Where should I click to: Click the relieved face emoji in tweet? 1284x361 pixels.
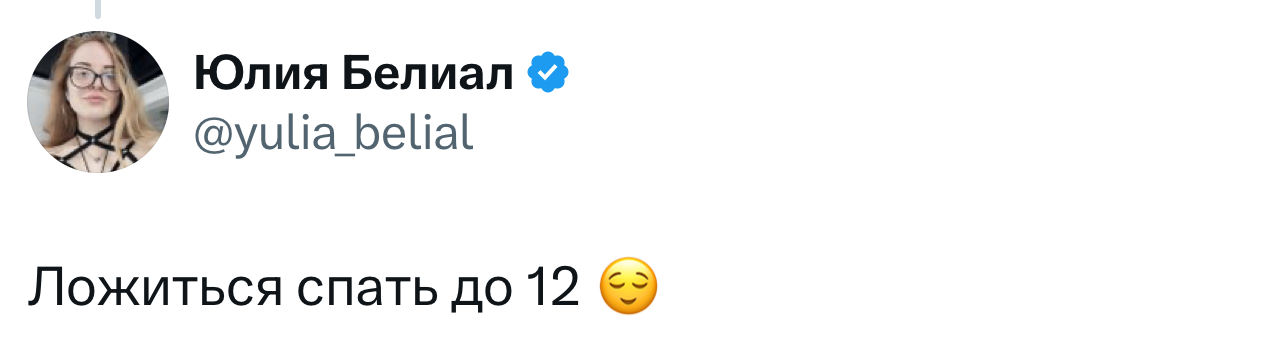coord(628,287)
